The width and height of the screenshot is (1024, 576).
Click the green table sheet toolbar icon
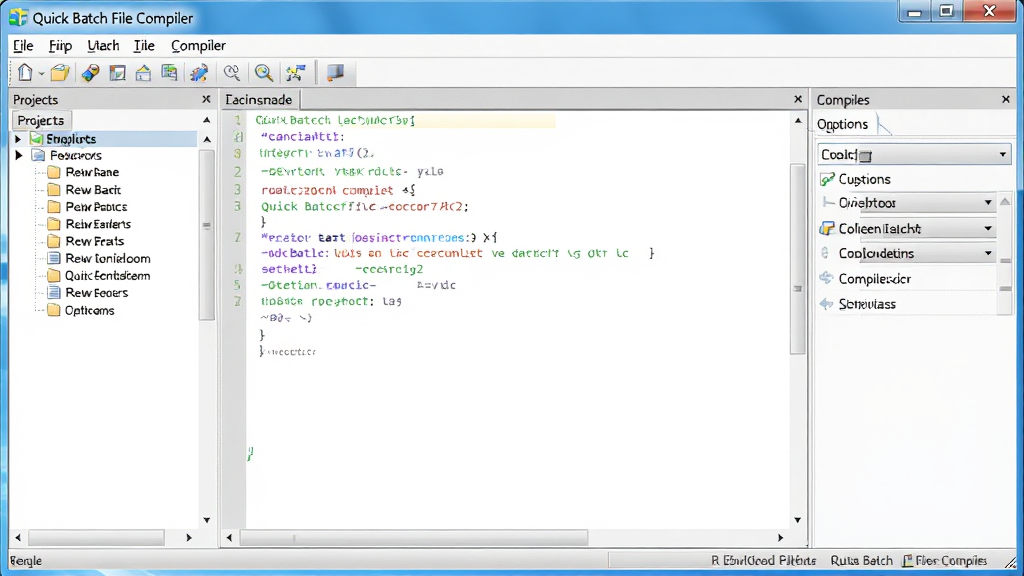tap(169, 72)
